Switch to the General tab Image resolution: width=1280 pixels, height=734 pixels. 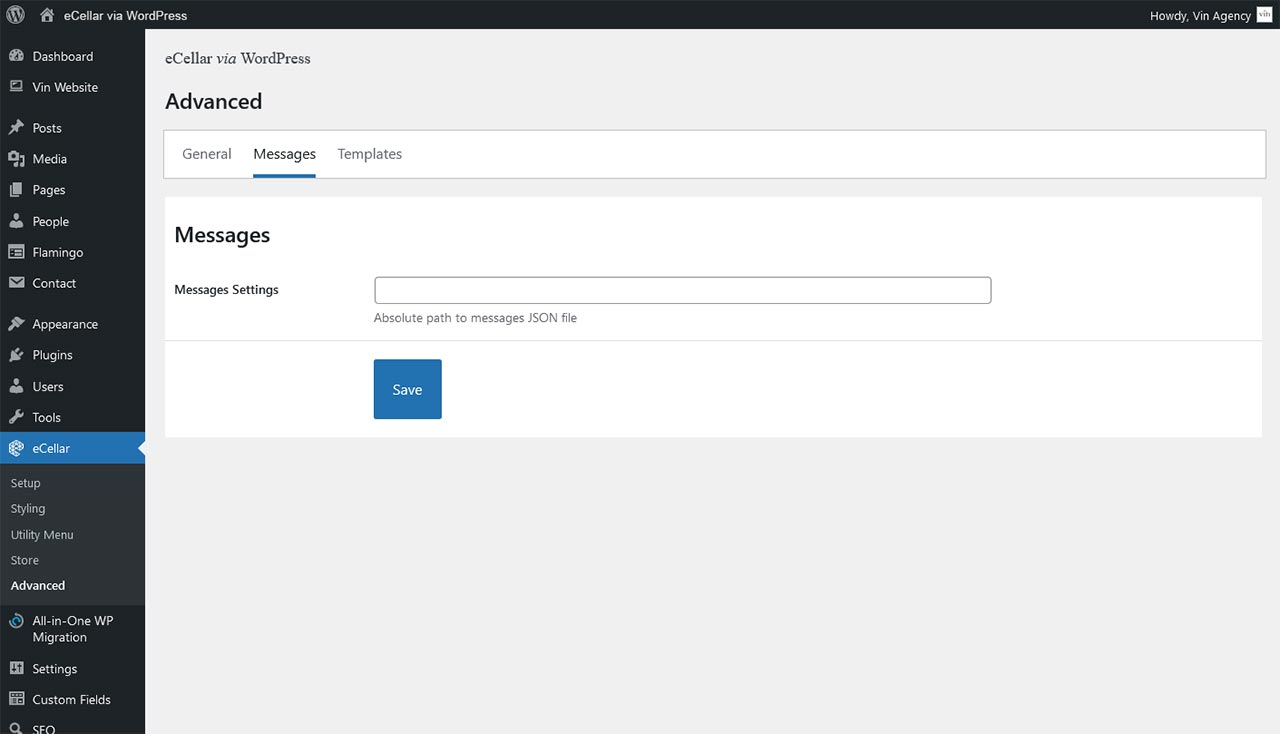click(x=207, y=154)
